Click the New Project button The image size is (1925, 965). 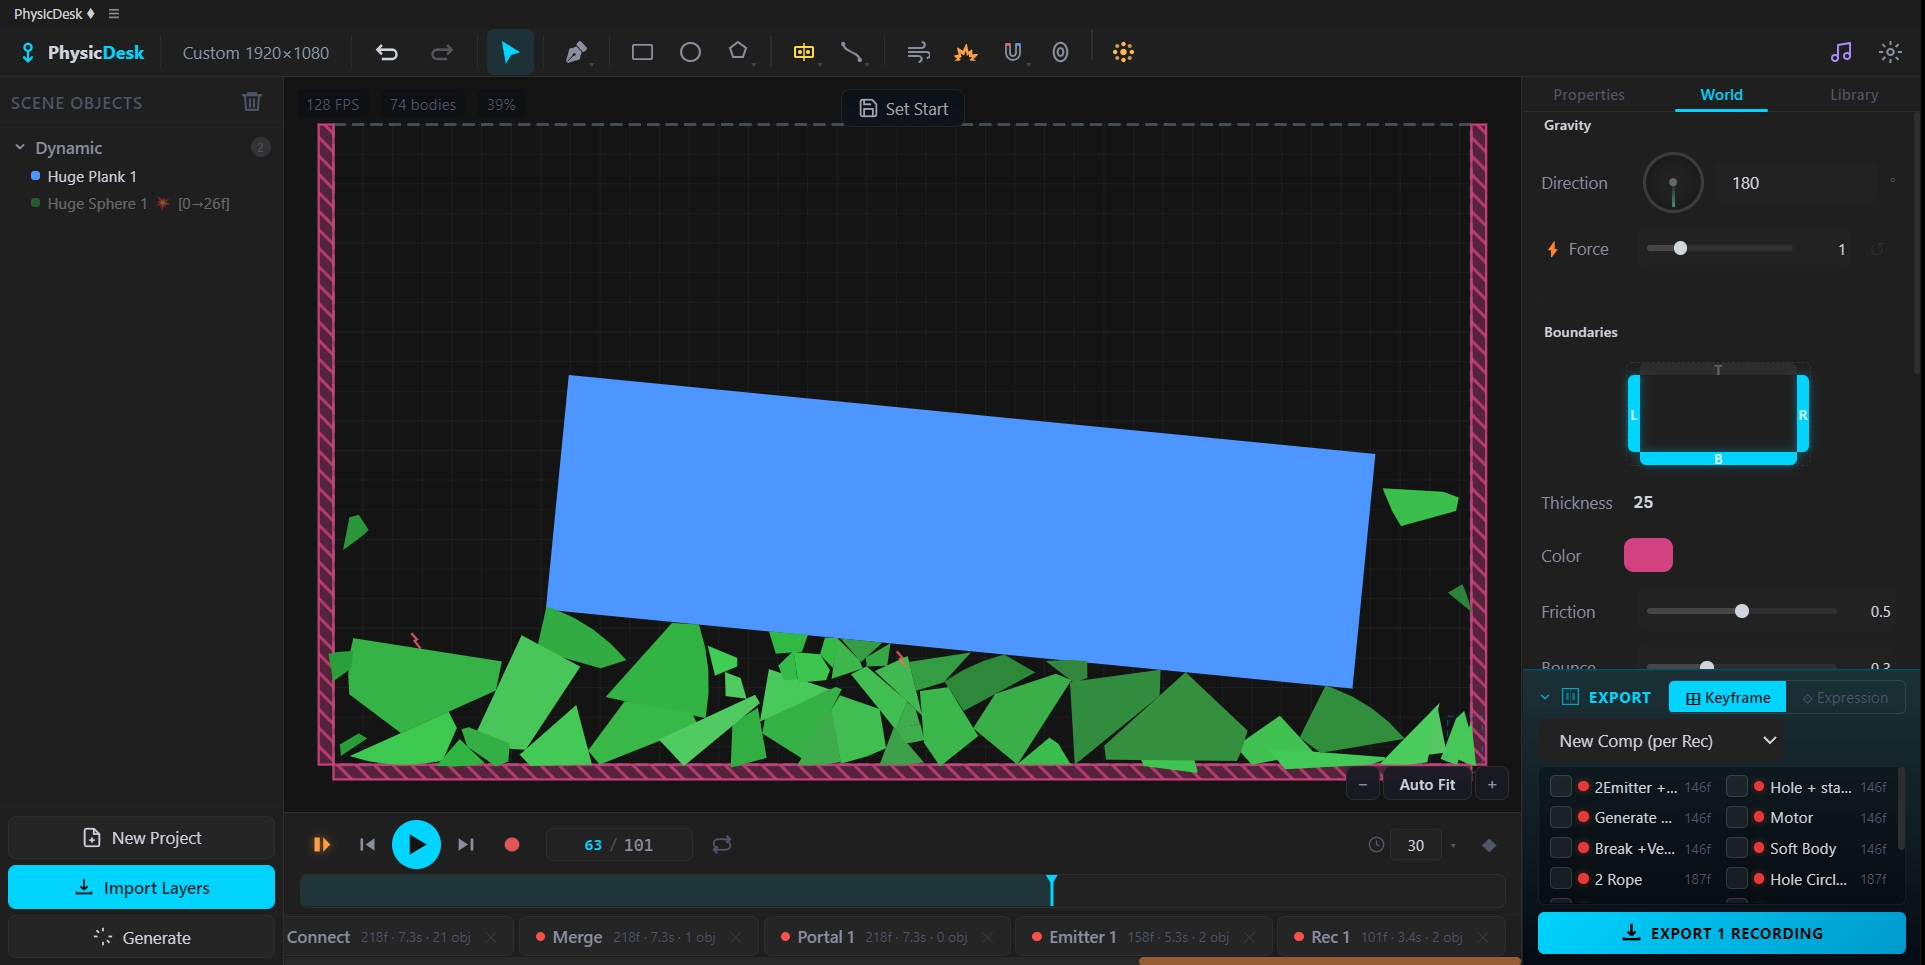coord(141,838)
